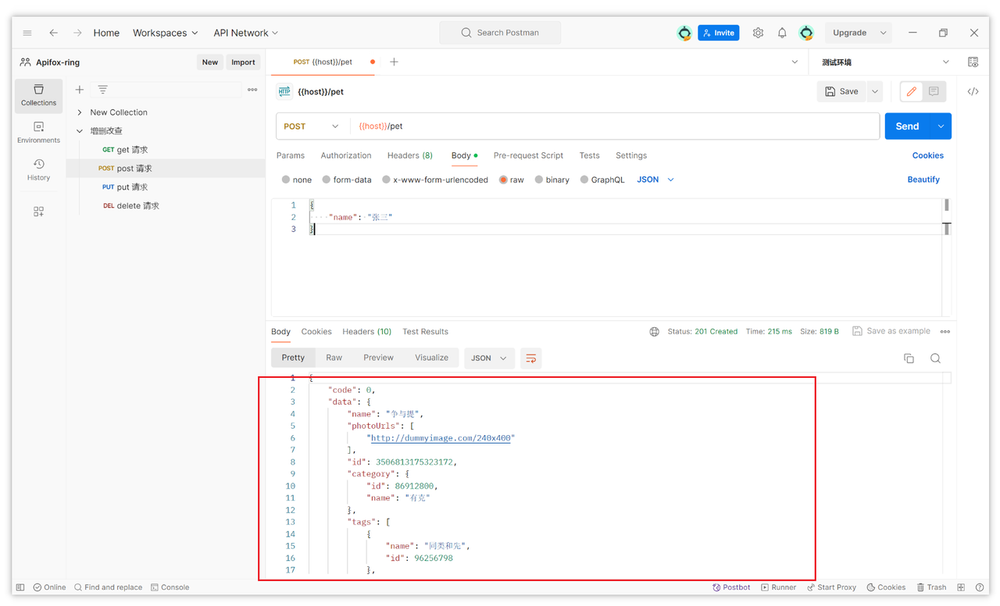Click the request URL input field
The height and width of the screenshot is (606, 1000).
point(615,126)
